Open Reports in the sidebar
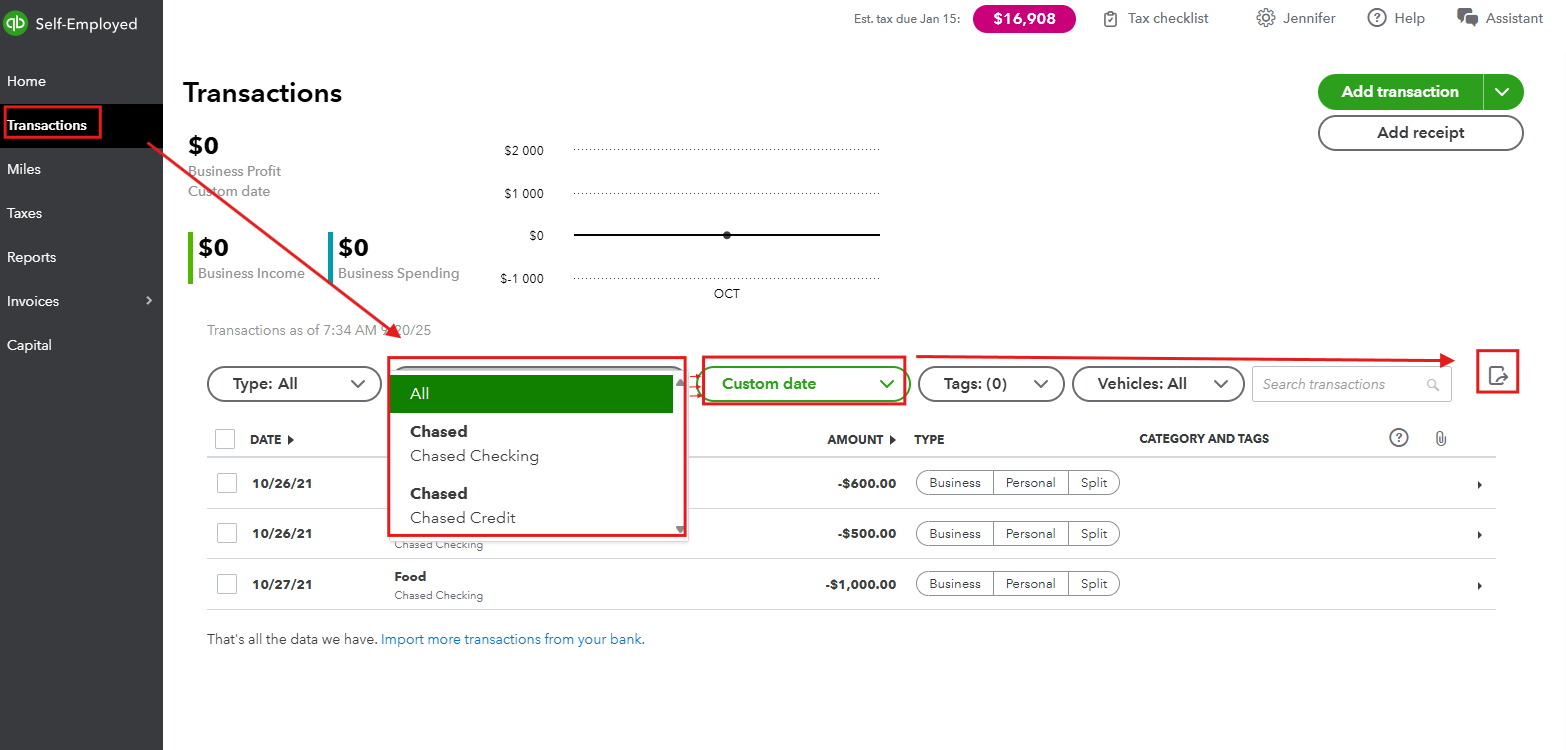The image size is (1566, 750). click(81, 257)
